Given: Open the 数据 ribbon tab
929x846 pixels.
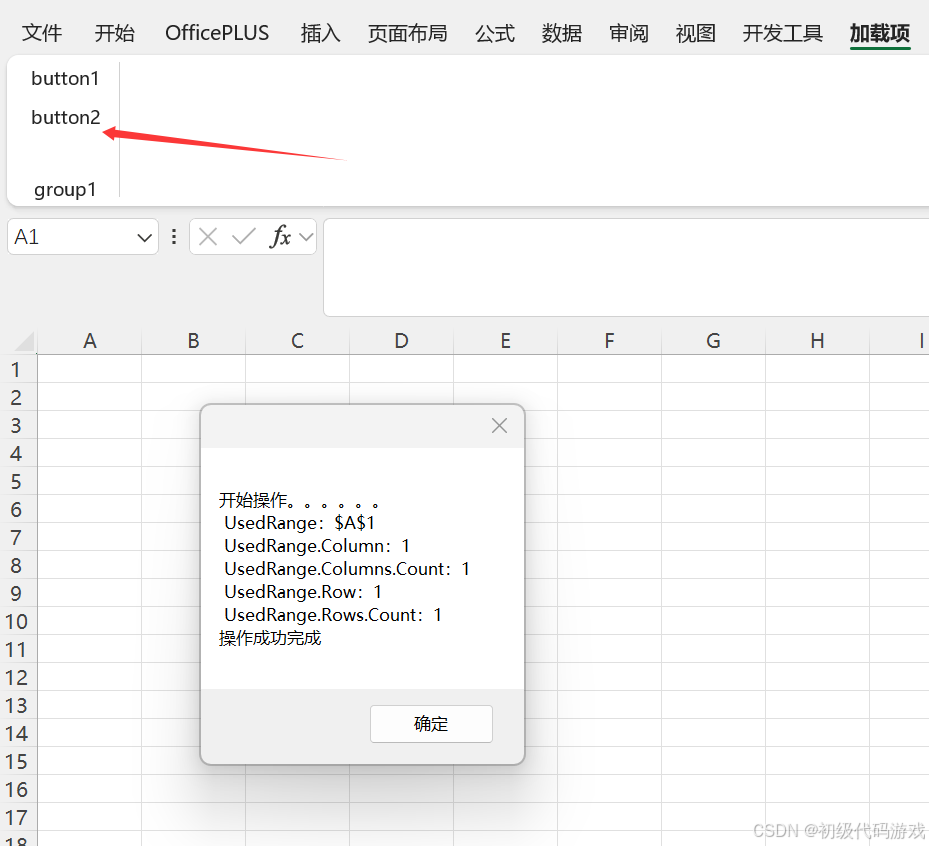Looking at the screenshot, I should click(x=562, y=33).
